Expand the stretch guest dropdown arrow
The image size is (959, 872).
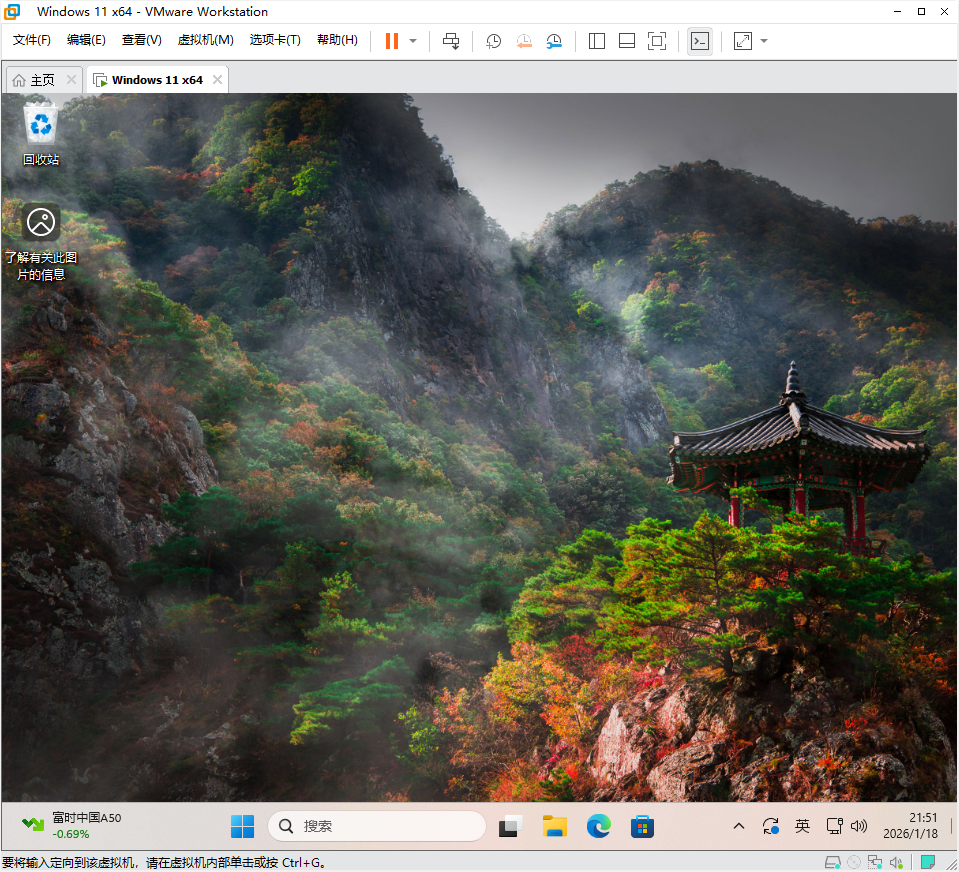click(x=764, y=41)
